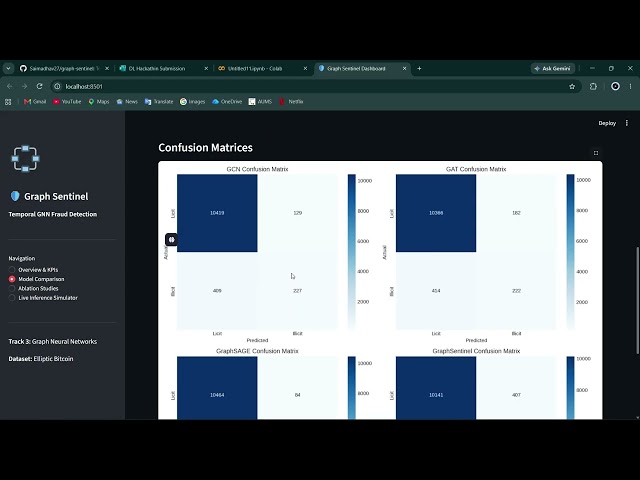640x480 pixels.
Task: Select the Ablation Studies radio option
Action: pyautogui.click(x=33, y=289)
